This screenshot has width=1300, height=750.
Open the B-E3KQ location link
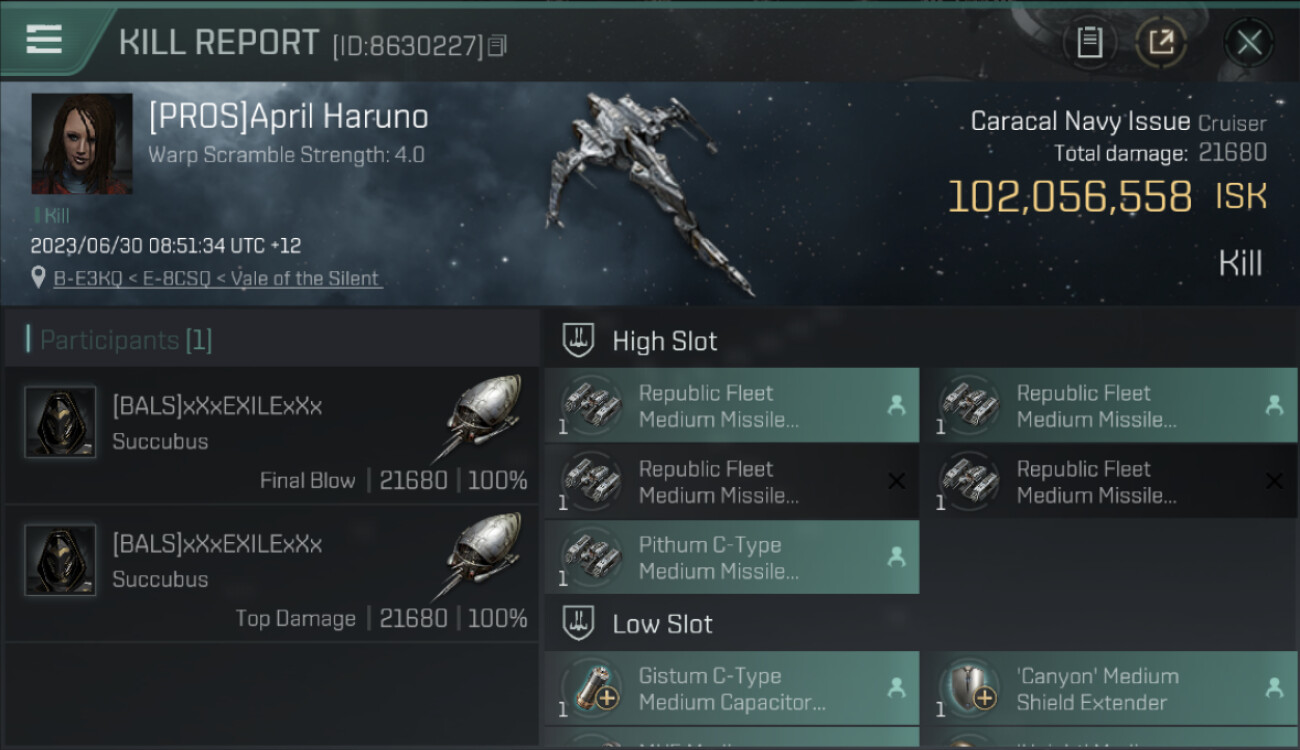click(217, 279)
